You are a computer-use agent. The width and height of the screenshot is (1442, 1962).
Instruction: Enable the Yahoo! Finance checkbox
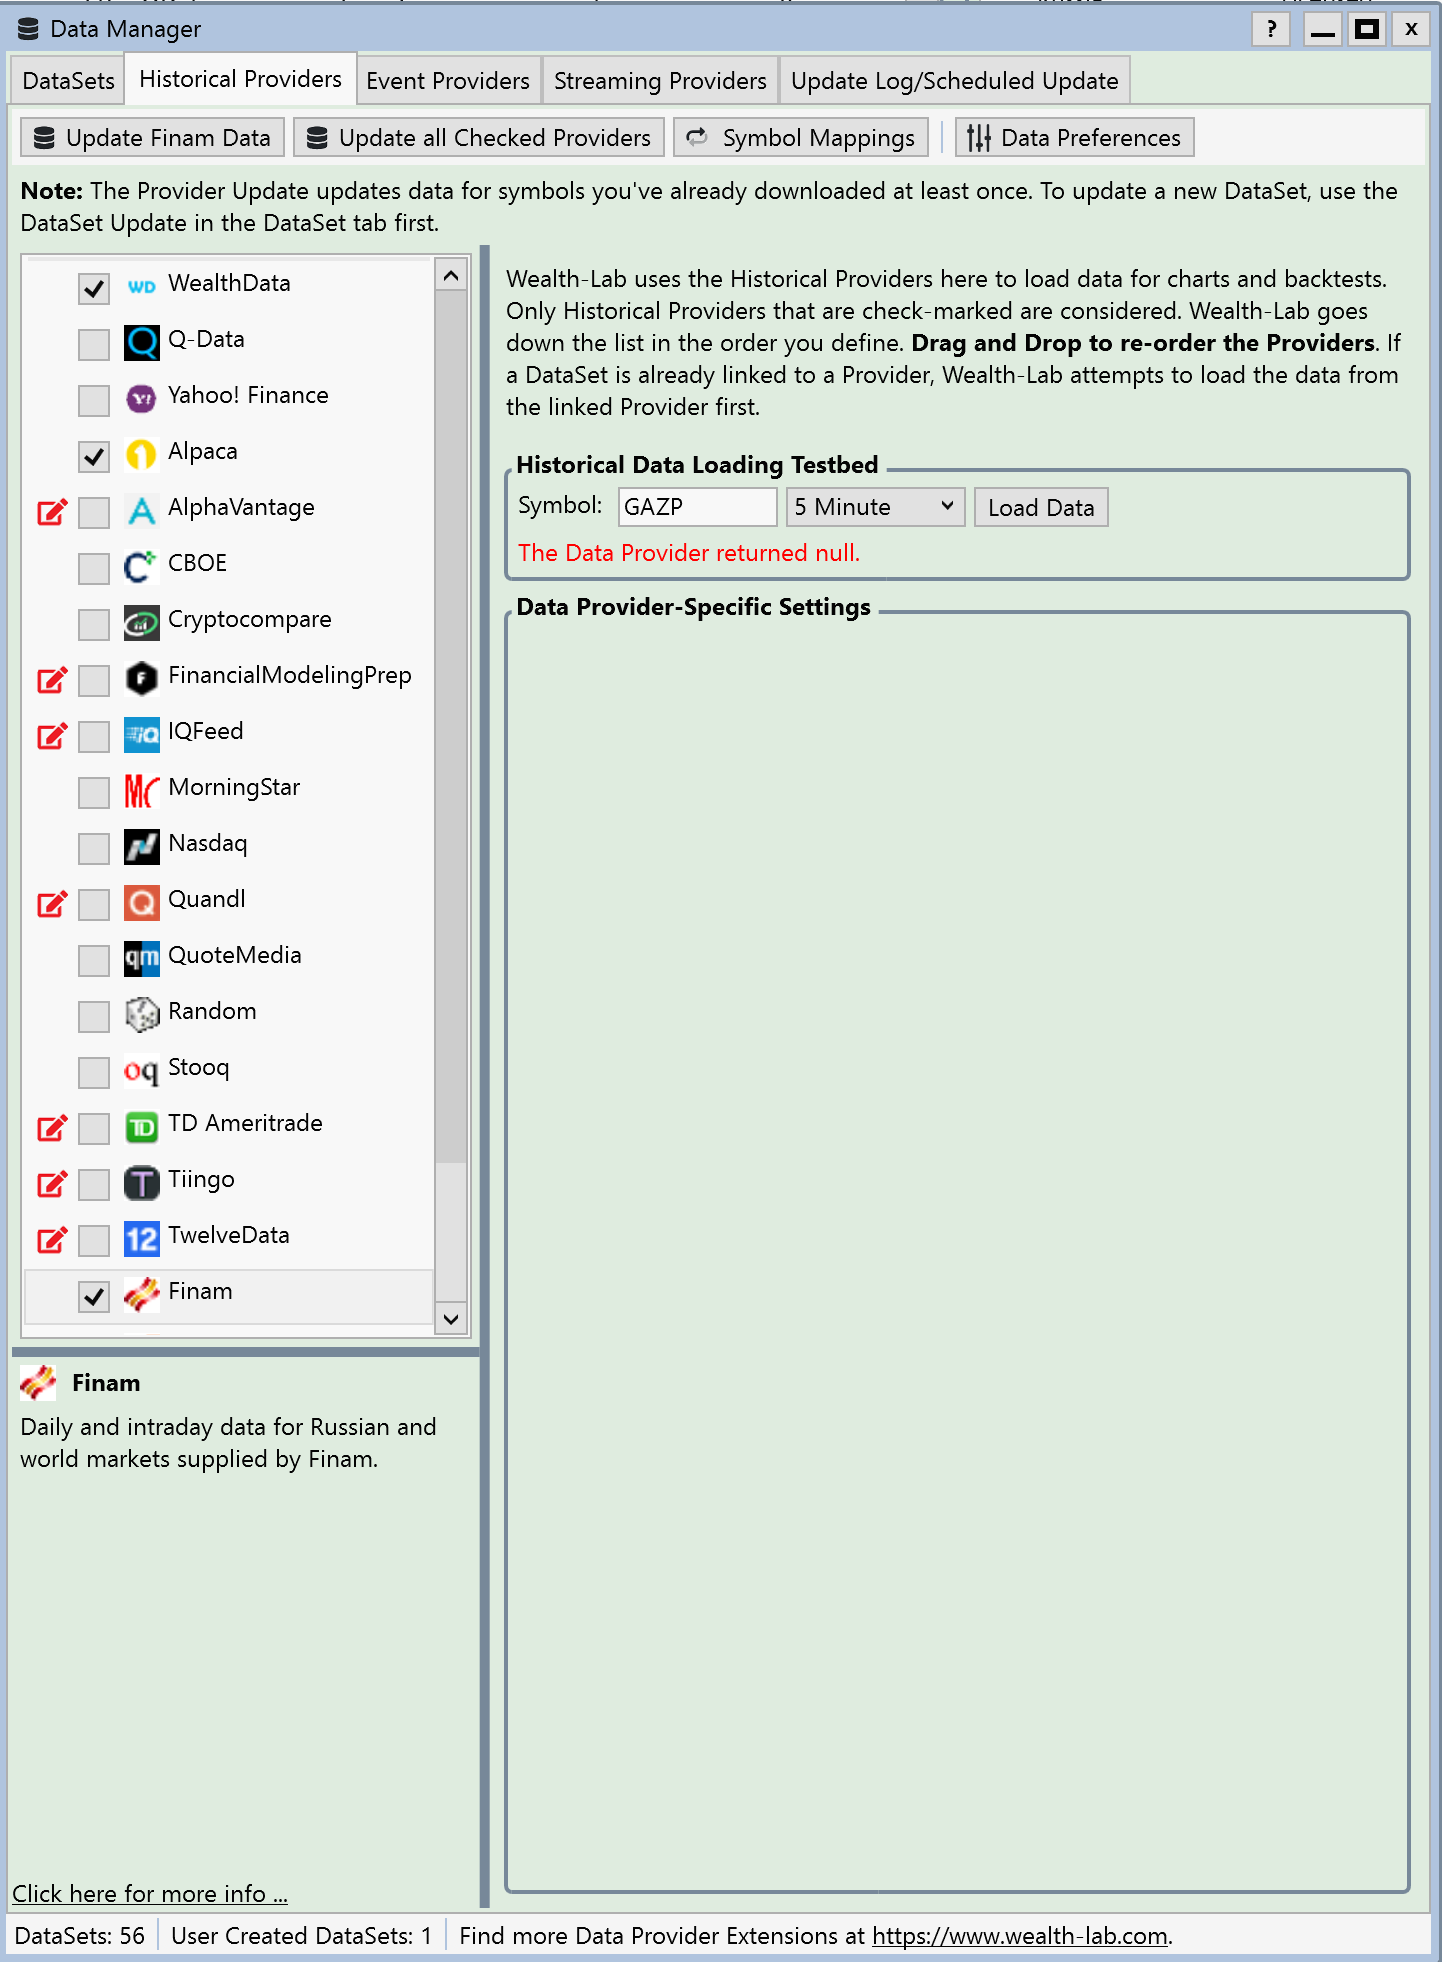[x=94, y=400]
